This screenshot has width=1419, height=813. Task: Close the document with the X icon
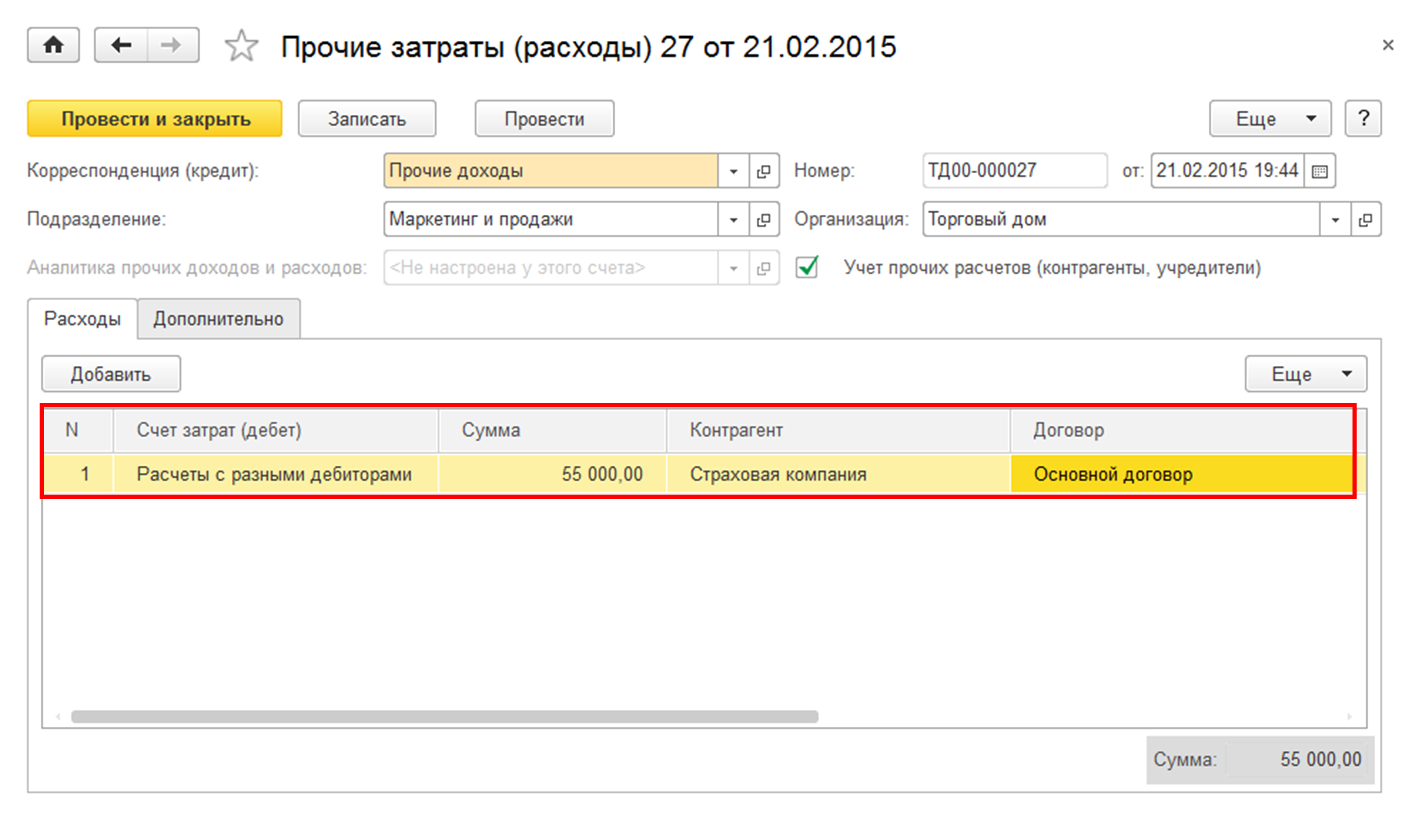coord(1387,45)
